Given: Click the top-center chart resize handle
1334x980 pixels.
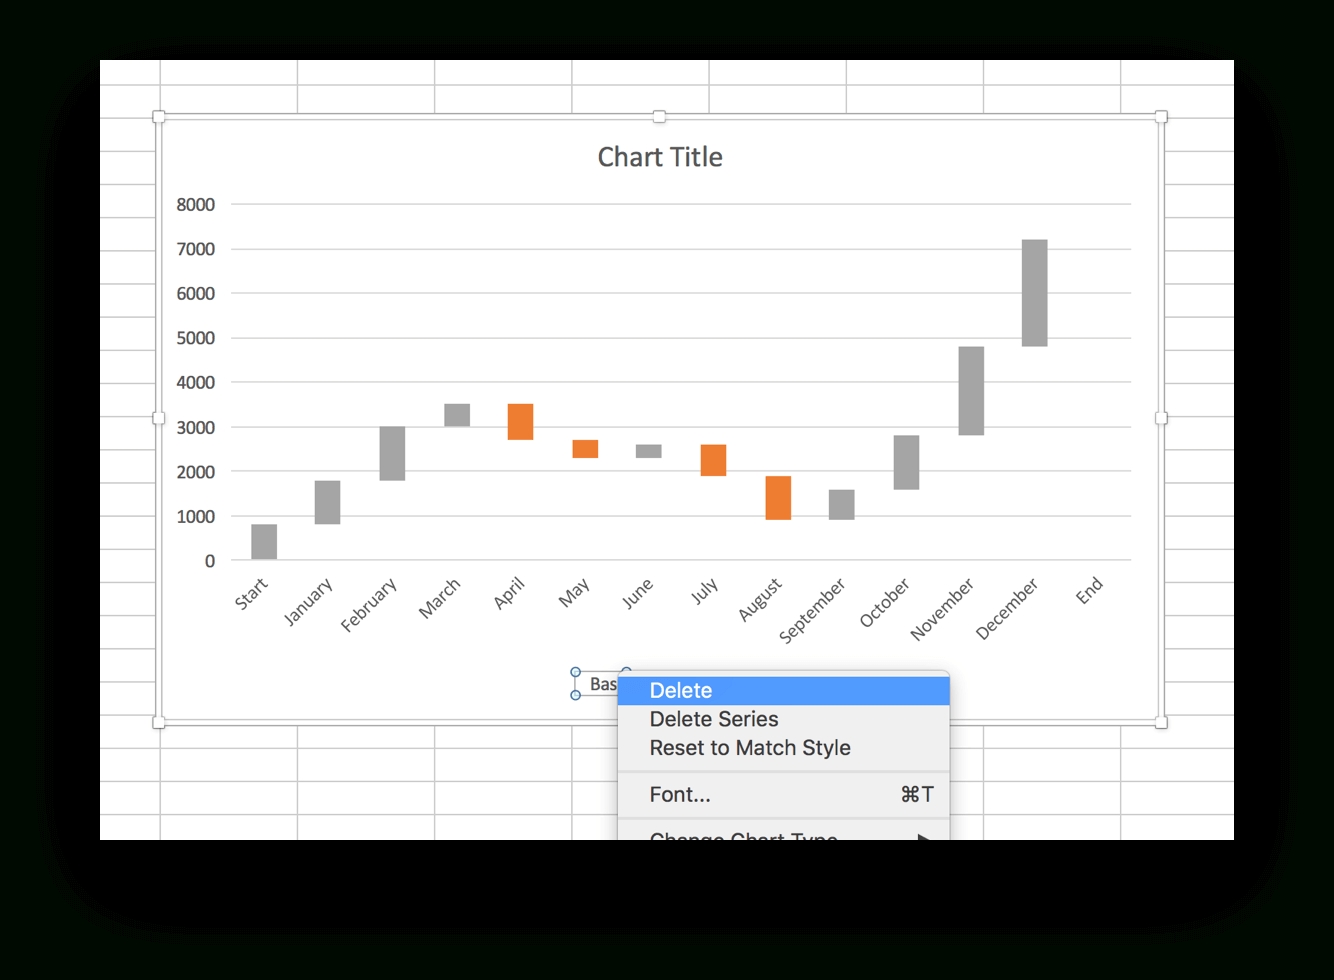Looking at the screenshot, I should click(x=659, y=117).
